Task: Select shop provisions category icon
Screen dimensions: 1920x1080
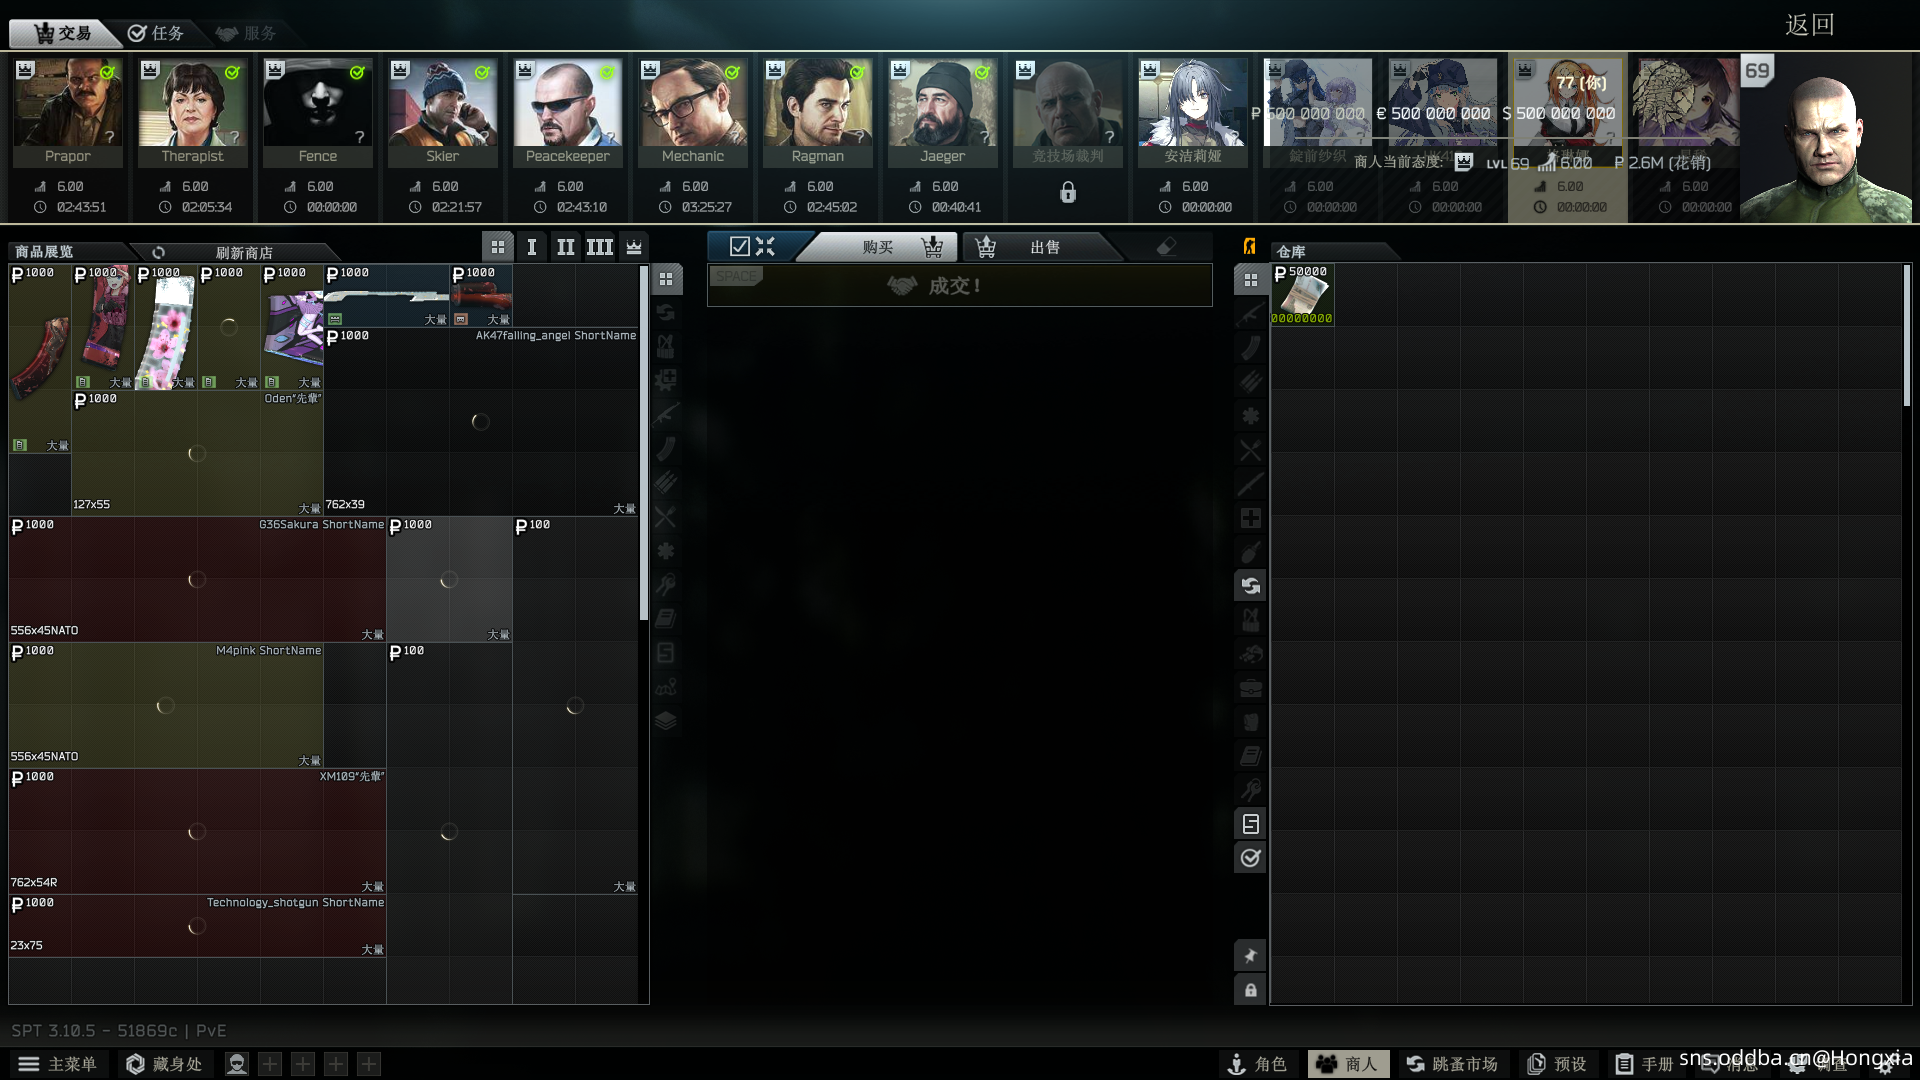Action: 666,517
